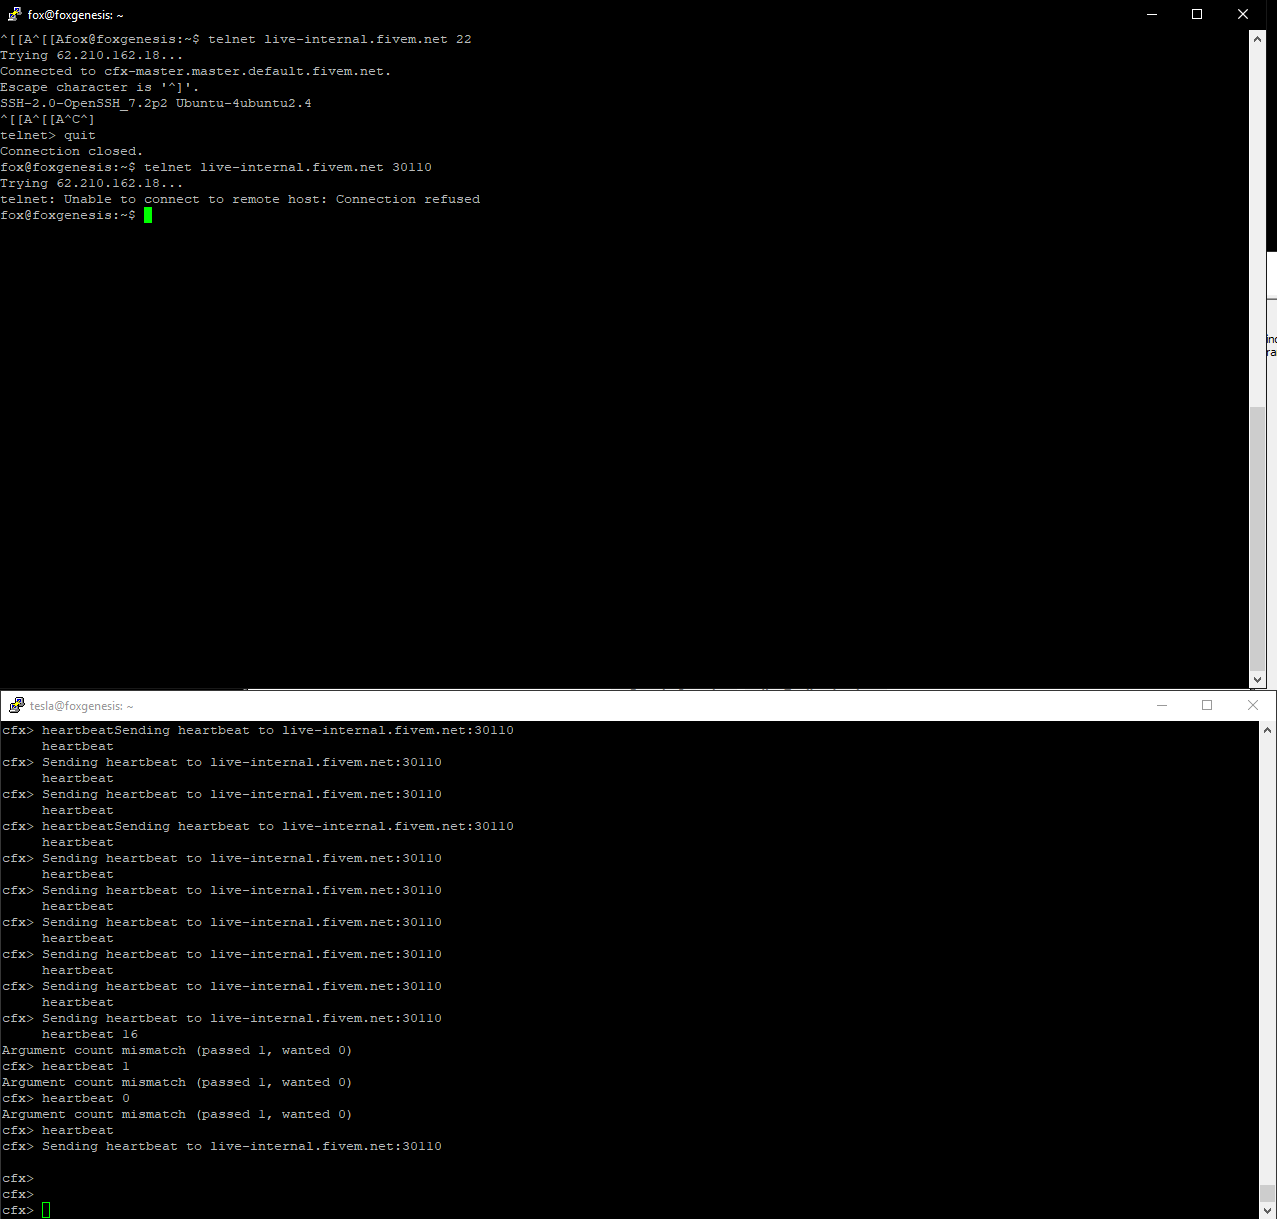Click the scrollbar thumb in fox terminal
This screenshot has height=1219, width=1277.
pyautogui.click(x=1258, y=538)
